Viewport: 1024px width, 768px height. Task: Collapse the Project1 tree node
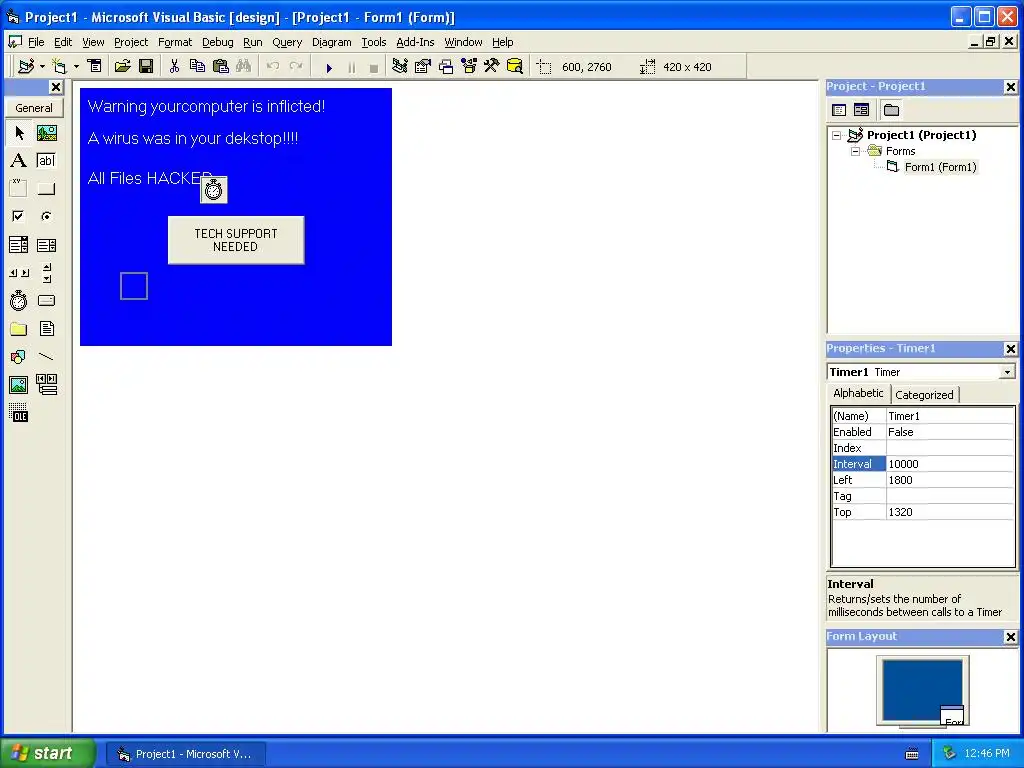pos(837,135)
